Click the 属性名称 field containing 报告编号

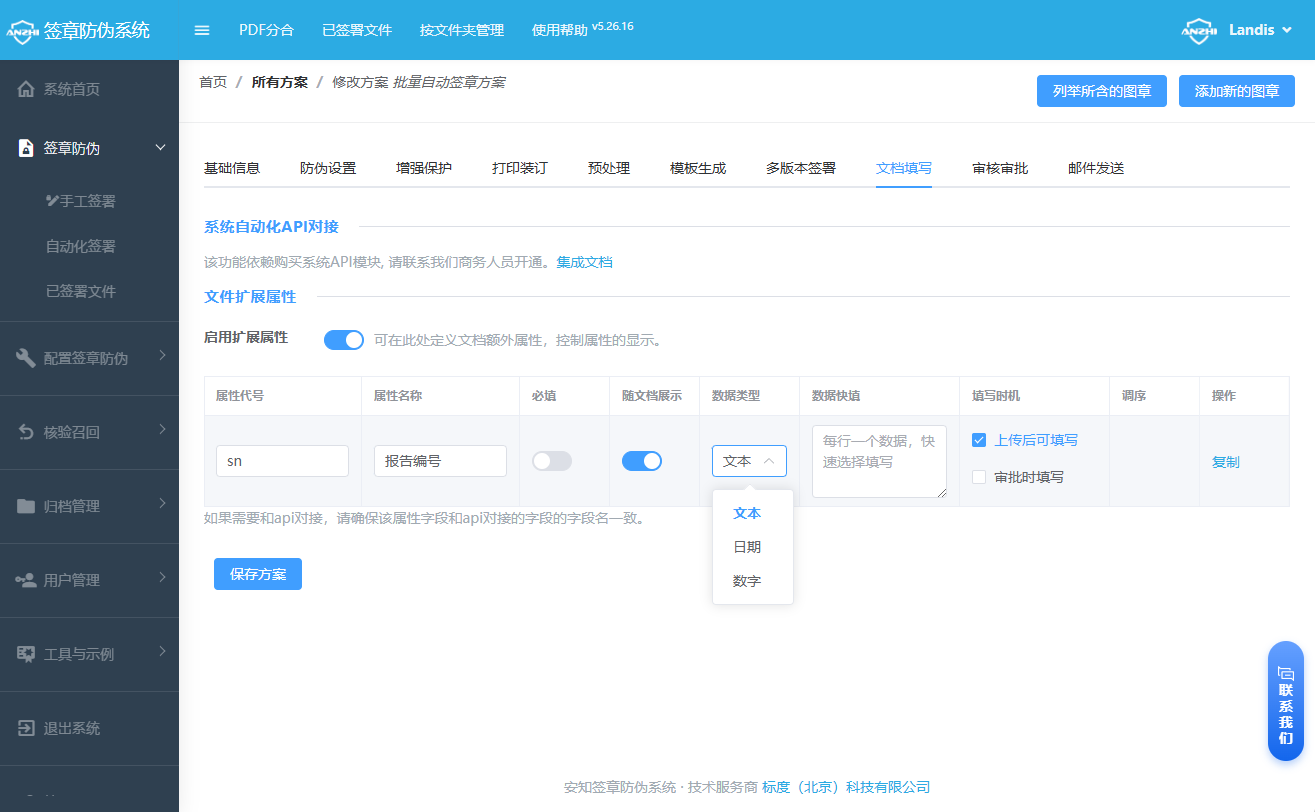[440, 461]
